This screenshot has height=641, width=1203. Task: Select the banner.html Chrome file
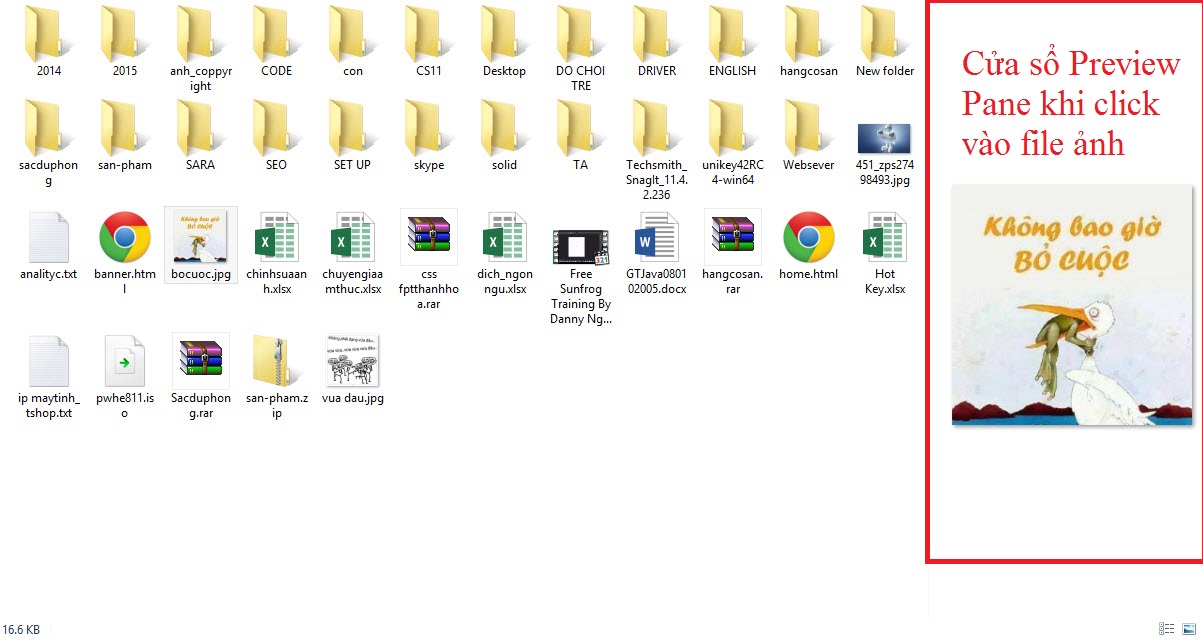(124, 253)
